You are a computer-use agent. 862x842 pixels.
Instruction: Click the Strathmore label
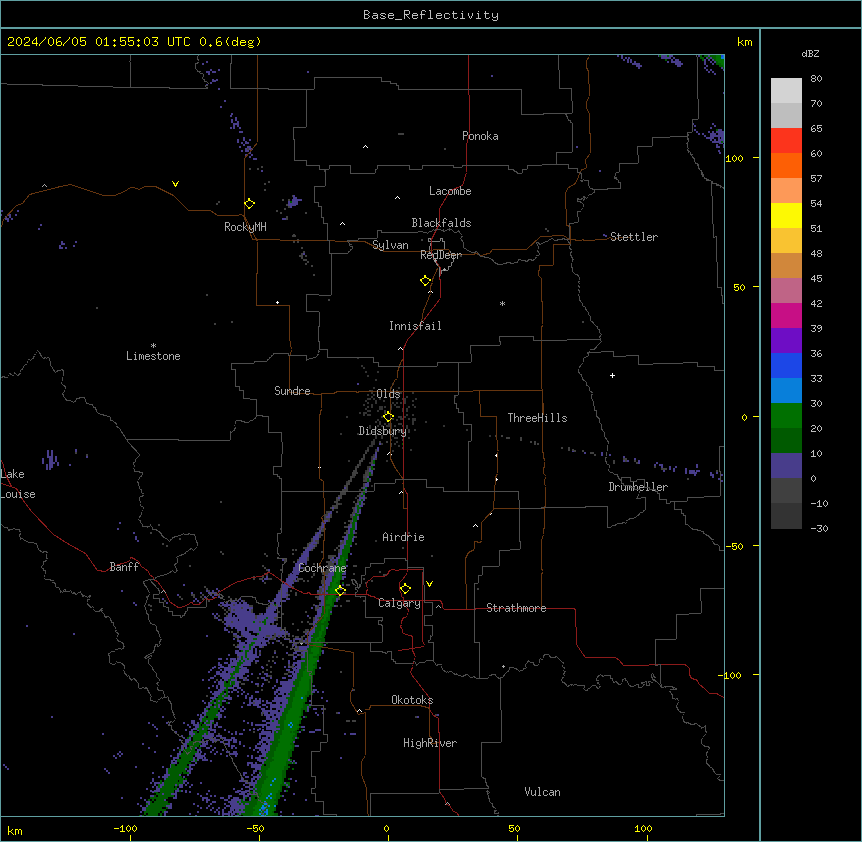(516, 608)
